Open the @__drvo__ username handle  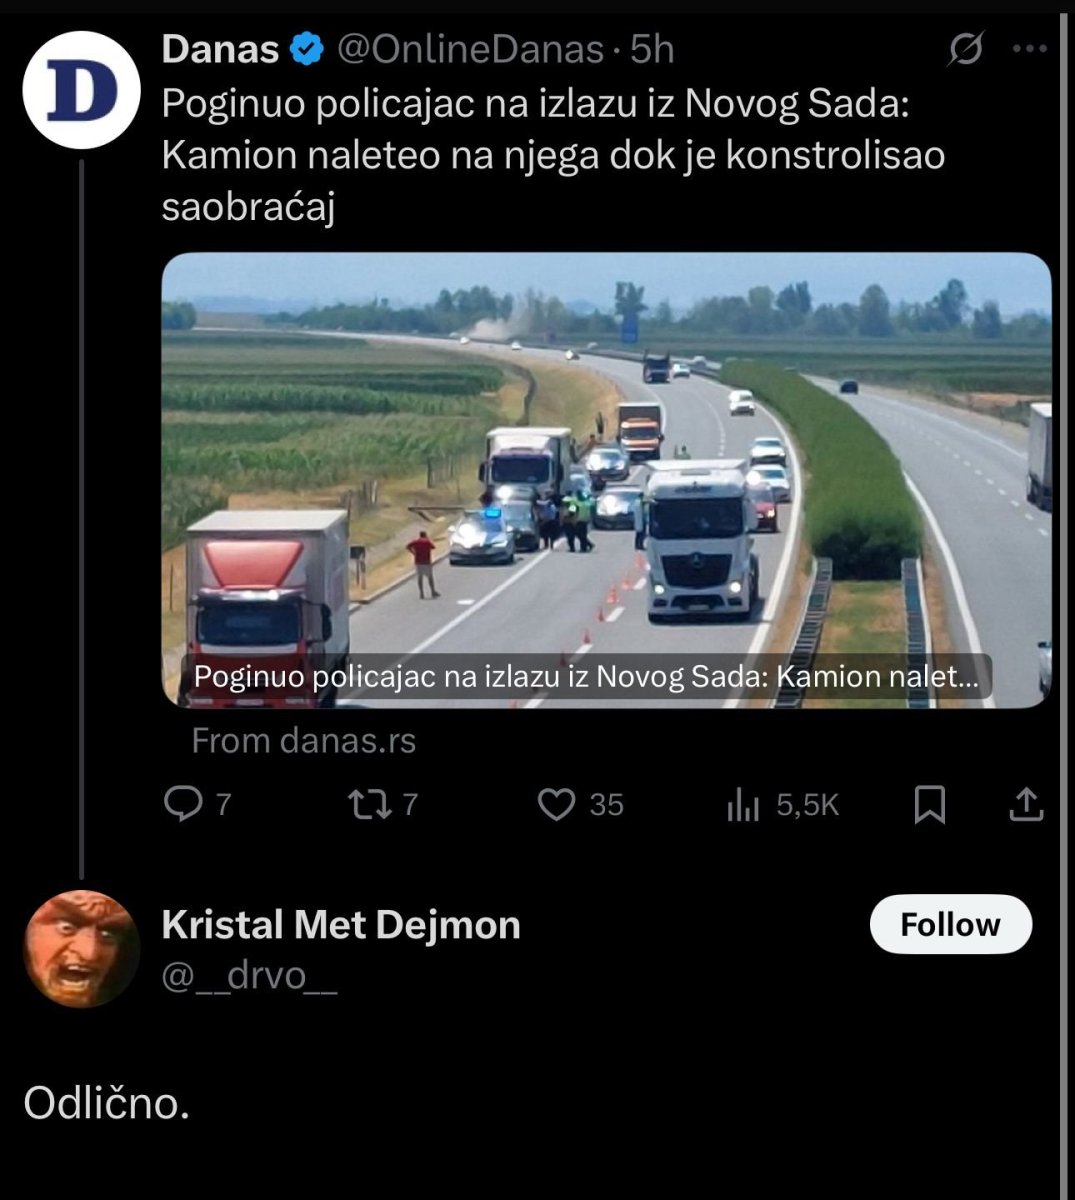(249, 975)
